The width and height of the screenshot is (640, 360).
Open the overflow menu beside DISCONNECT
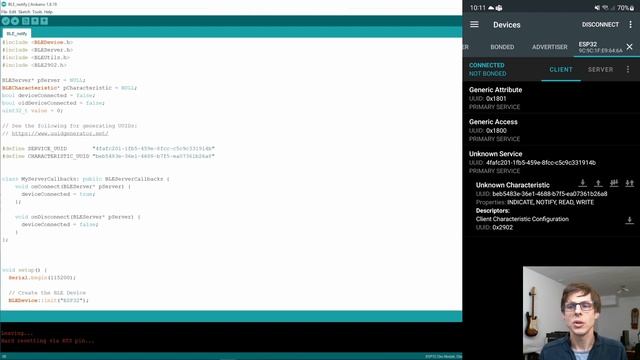click(630, 24)
